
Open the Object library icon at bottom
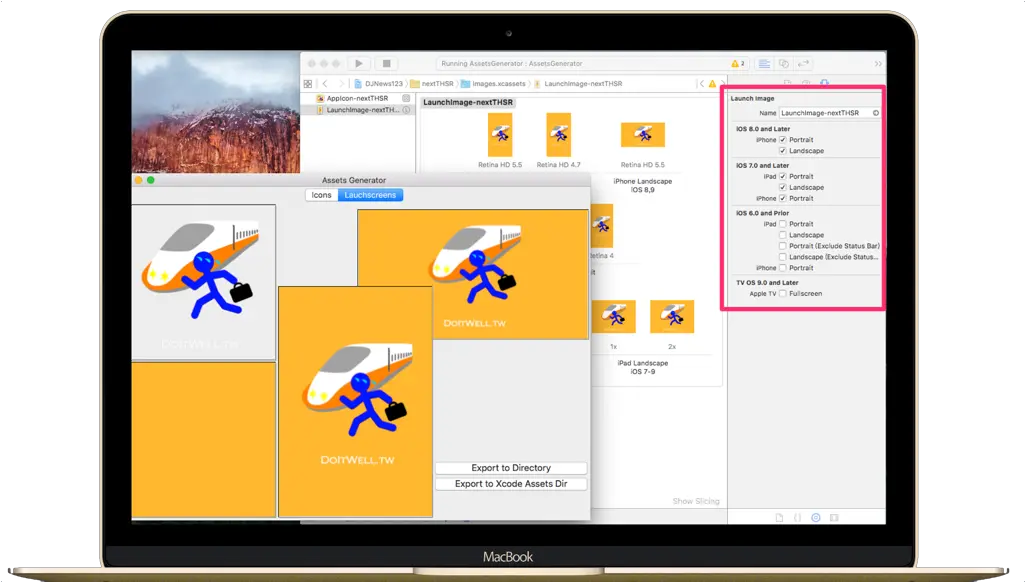816,517
